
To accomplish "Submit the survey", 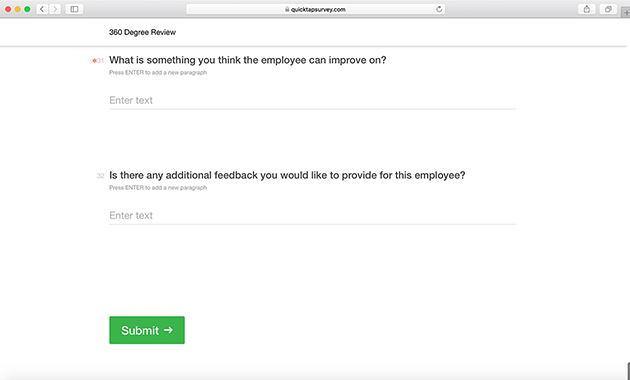I will [147, 330].
